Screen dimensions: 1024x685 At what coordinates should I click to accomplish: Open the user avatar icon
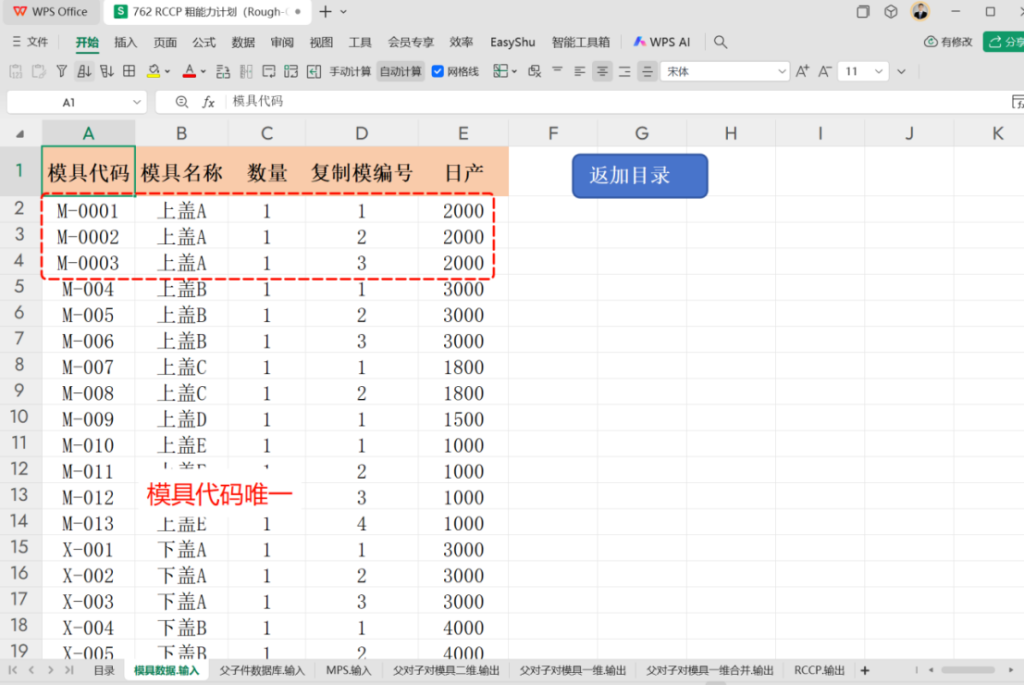pos(920,11)
